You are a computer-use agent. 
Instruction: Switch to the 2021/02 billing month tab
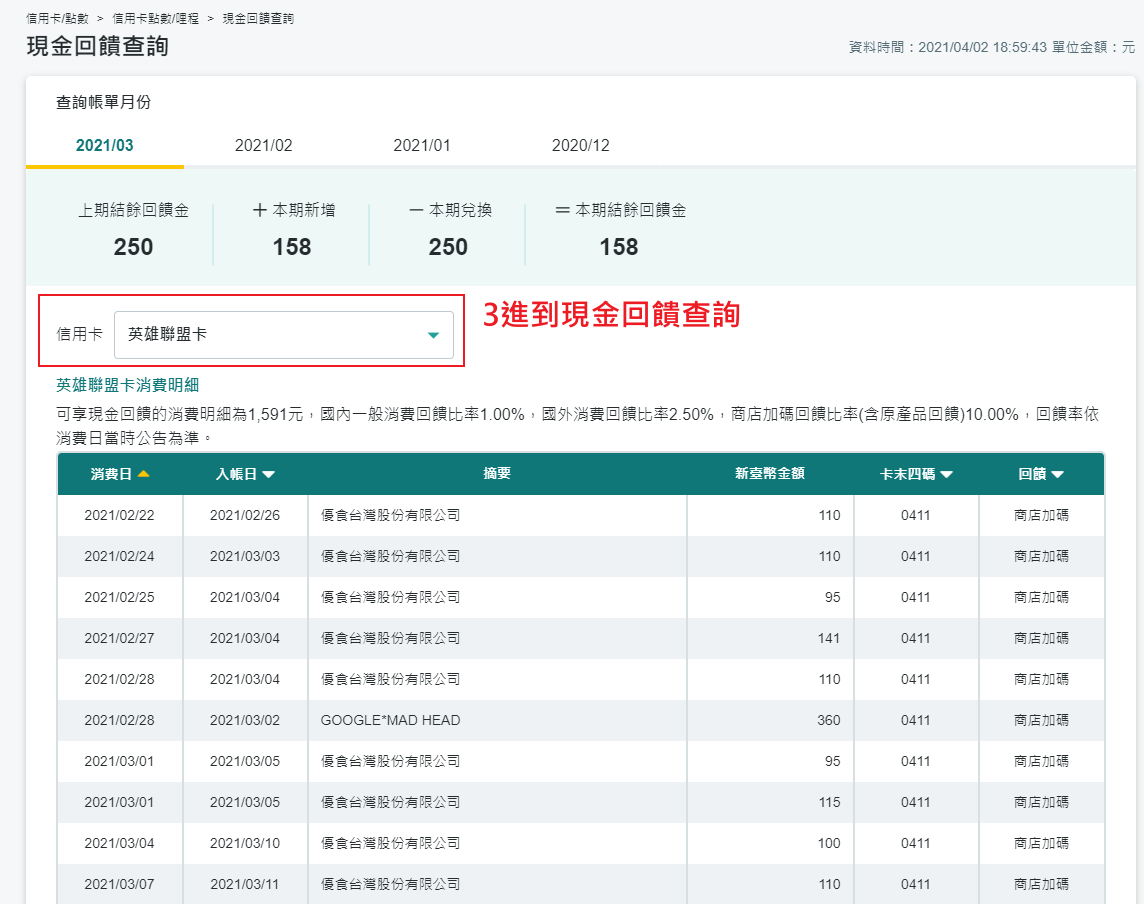coord(263,145)
